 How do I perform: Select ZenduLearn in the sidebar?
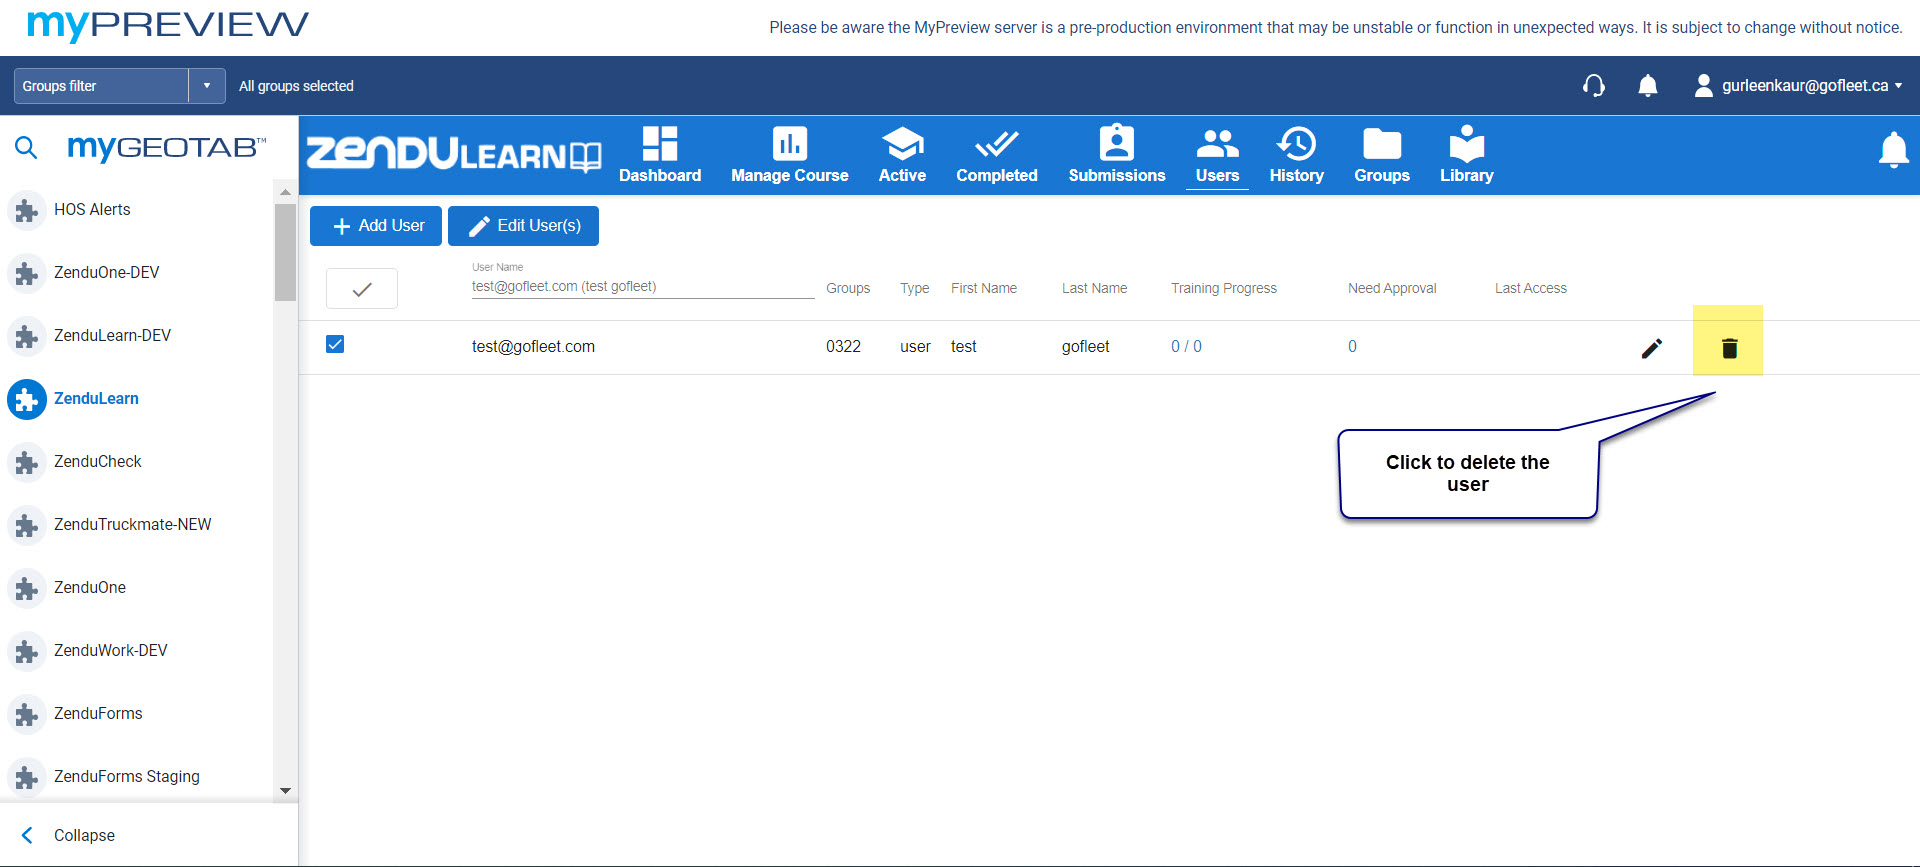[96, 399]
